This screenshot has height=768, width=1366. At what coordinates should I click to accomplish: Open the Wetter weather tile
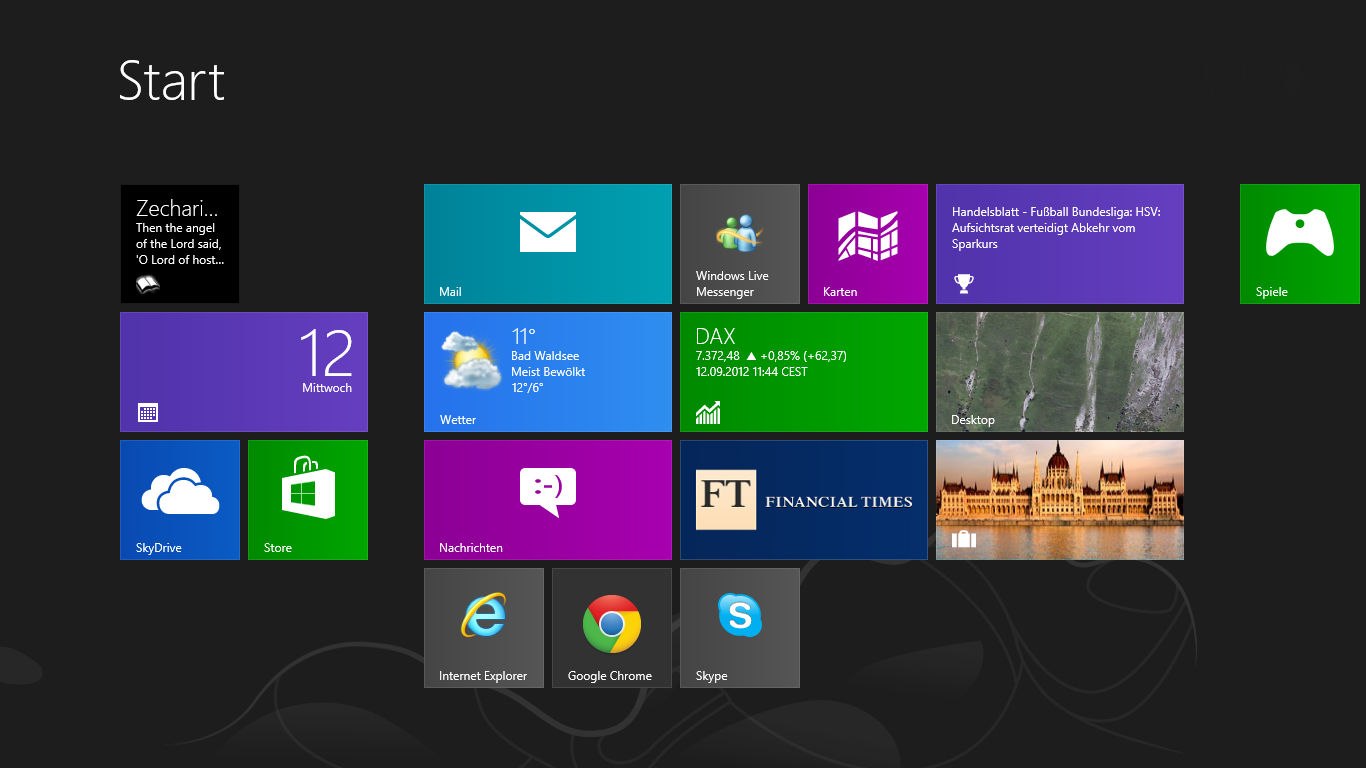(x=547, y=371)
